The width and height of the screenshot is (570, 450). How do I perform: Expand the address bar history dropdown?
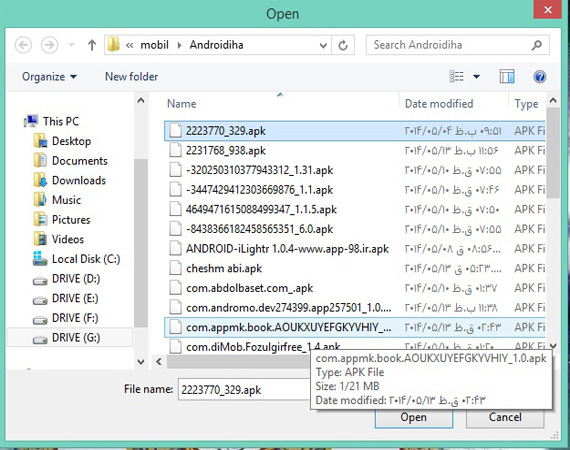coord(323,45)
